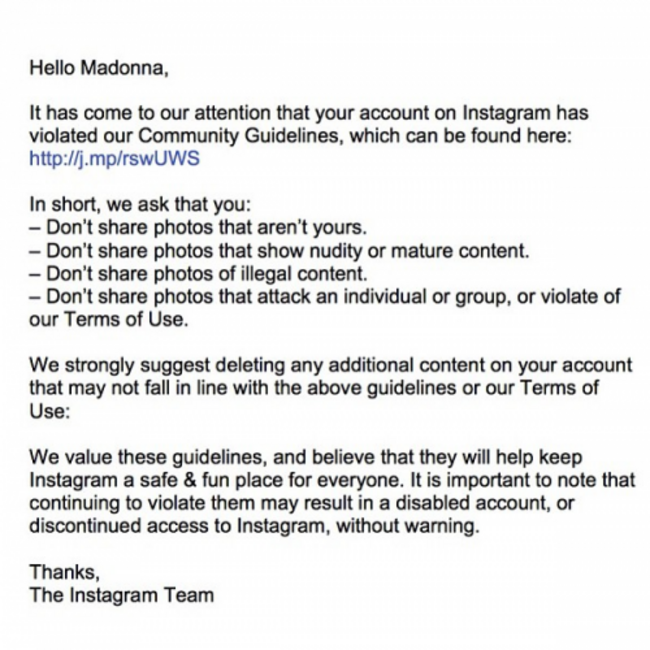This screenshot has height=650, width=650.
Task: Select the "attack an individual or group" bullet
Action: (325, 296)
